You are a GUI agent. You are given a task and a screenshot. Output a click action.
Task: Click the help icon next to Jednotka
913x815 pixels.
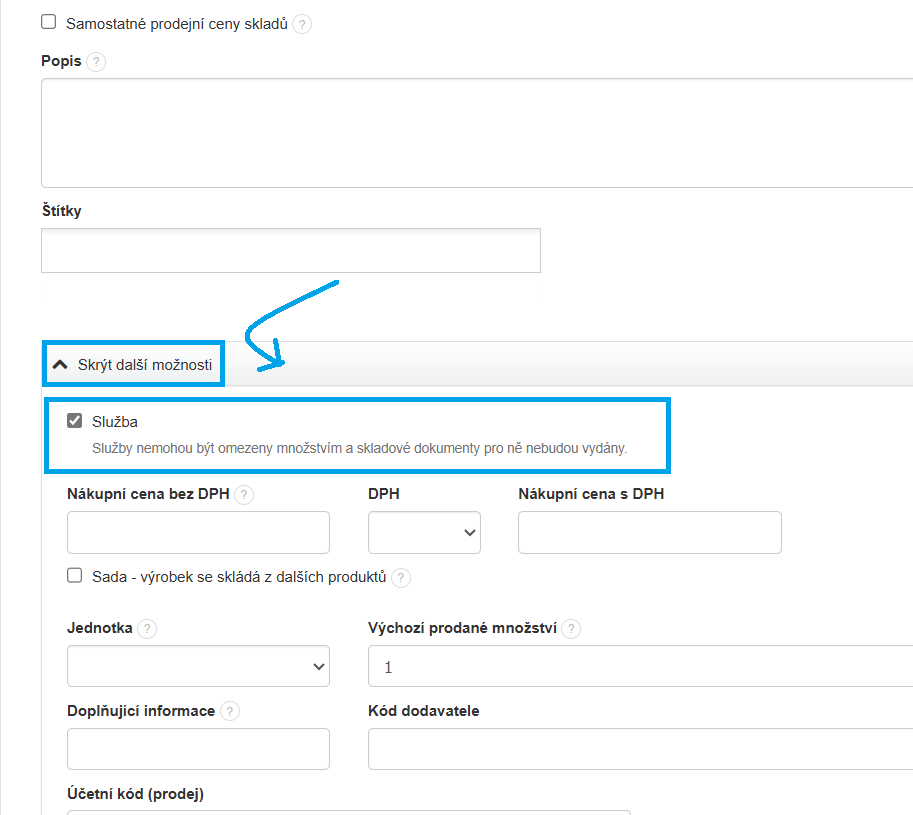click(x=147, y=629)
